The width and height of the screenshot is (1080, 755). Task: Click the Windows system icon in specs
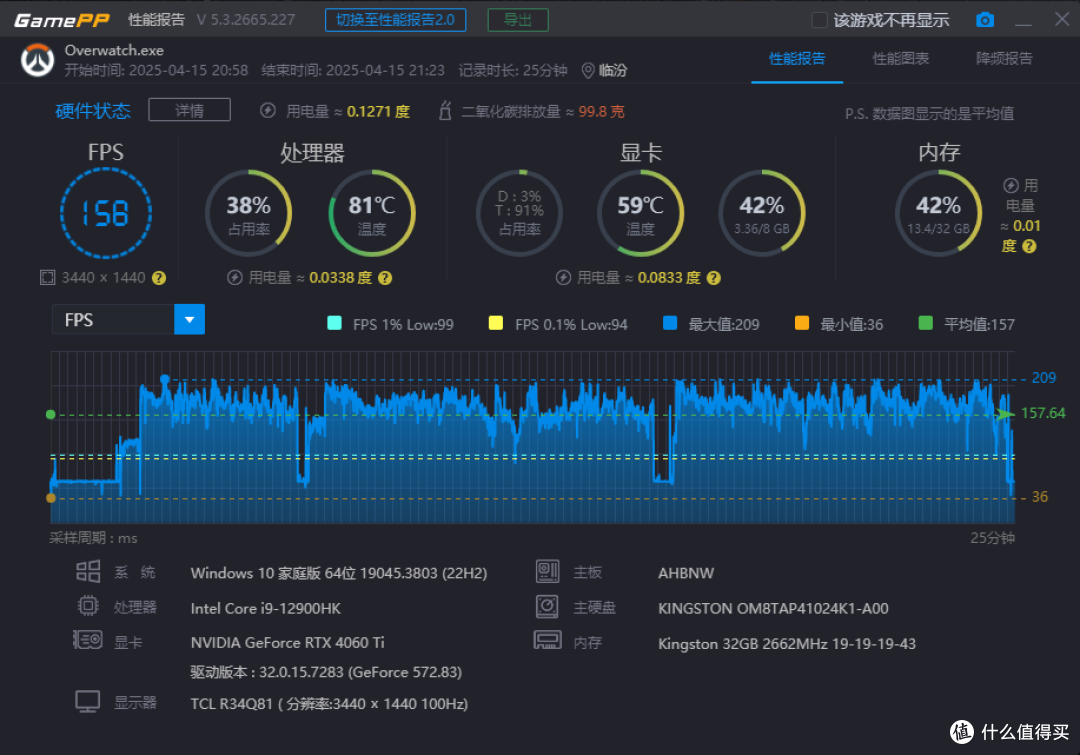tap(88, 571)
